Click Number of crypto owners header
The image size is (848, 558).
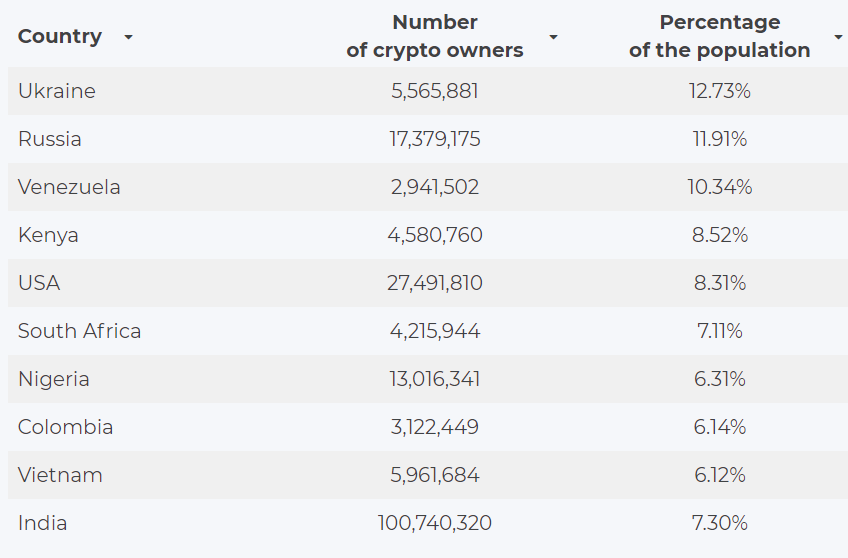tap(435, 36)
